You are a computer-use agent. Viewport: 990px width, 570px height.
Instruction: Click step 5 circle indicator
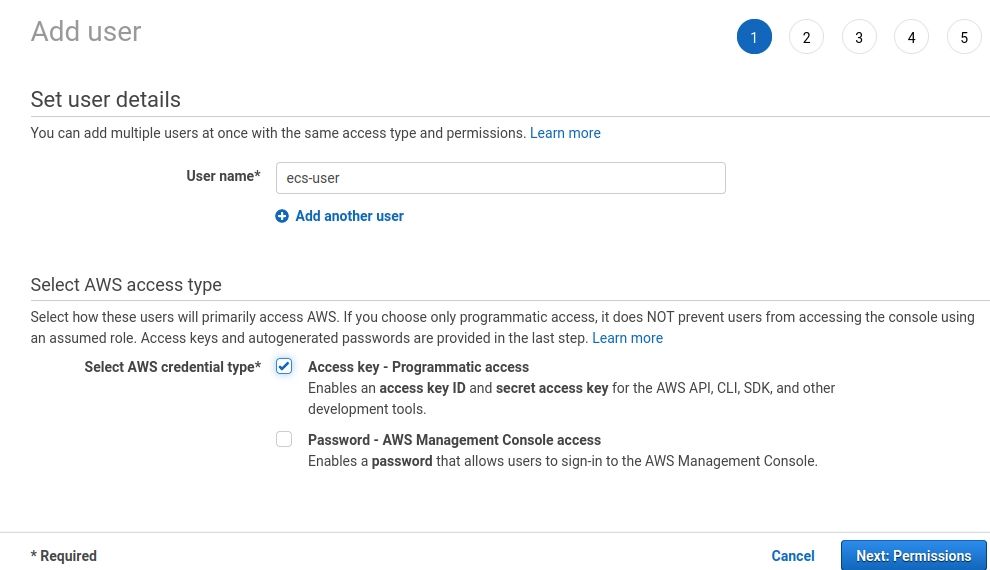[964, 38]
